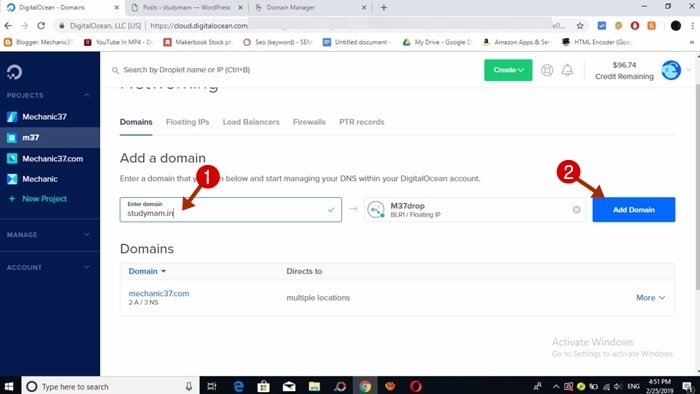
Task: Open Mail from the taskbar
Action: [289, 386]
